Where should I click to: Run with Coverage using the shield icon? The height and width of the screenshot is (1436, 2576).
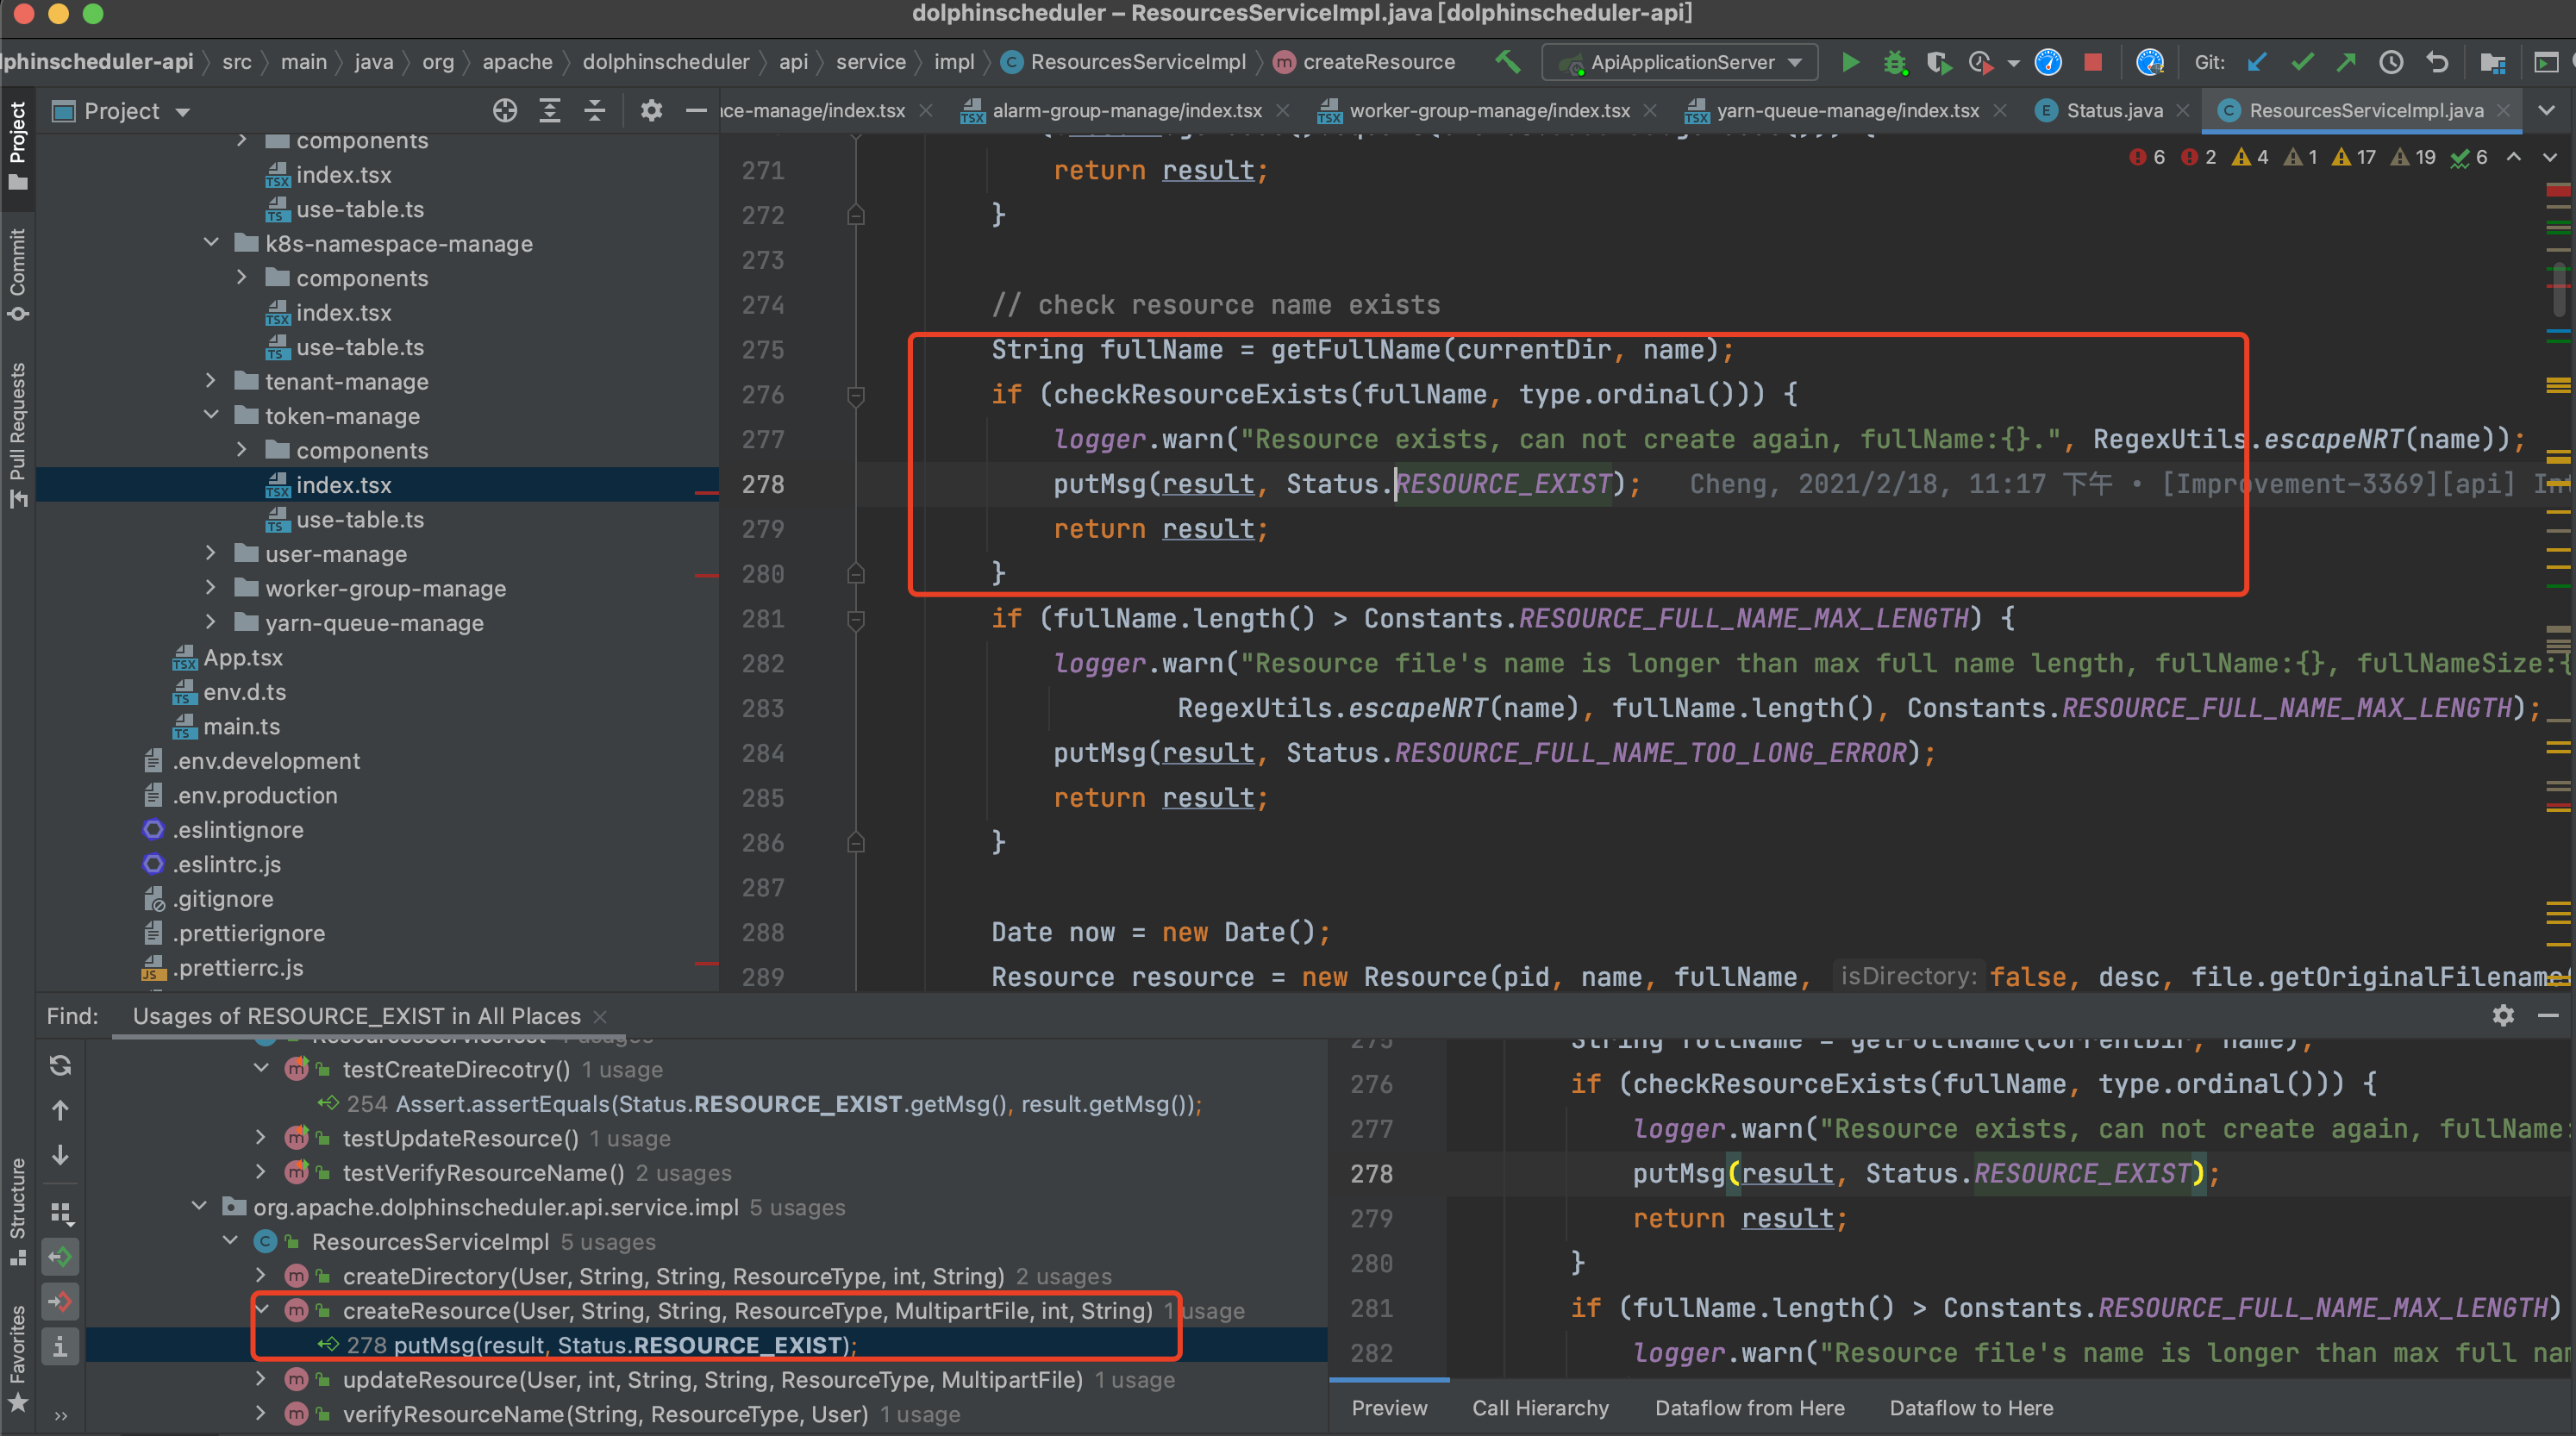(x=1940, y=62)
